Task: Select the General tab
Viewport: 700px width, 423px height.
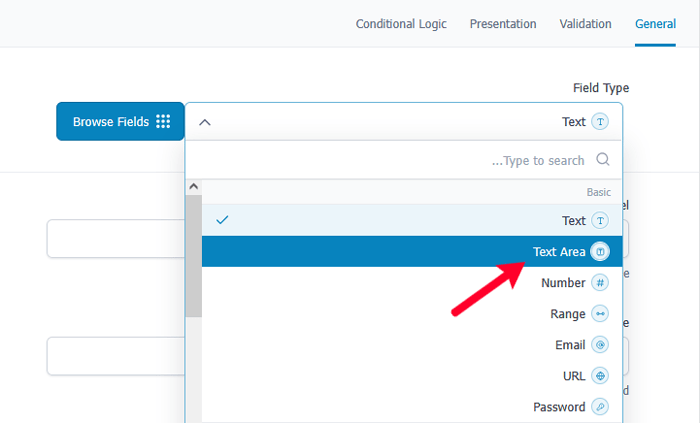Action: pyautogui.click(x=655, y=24)
